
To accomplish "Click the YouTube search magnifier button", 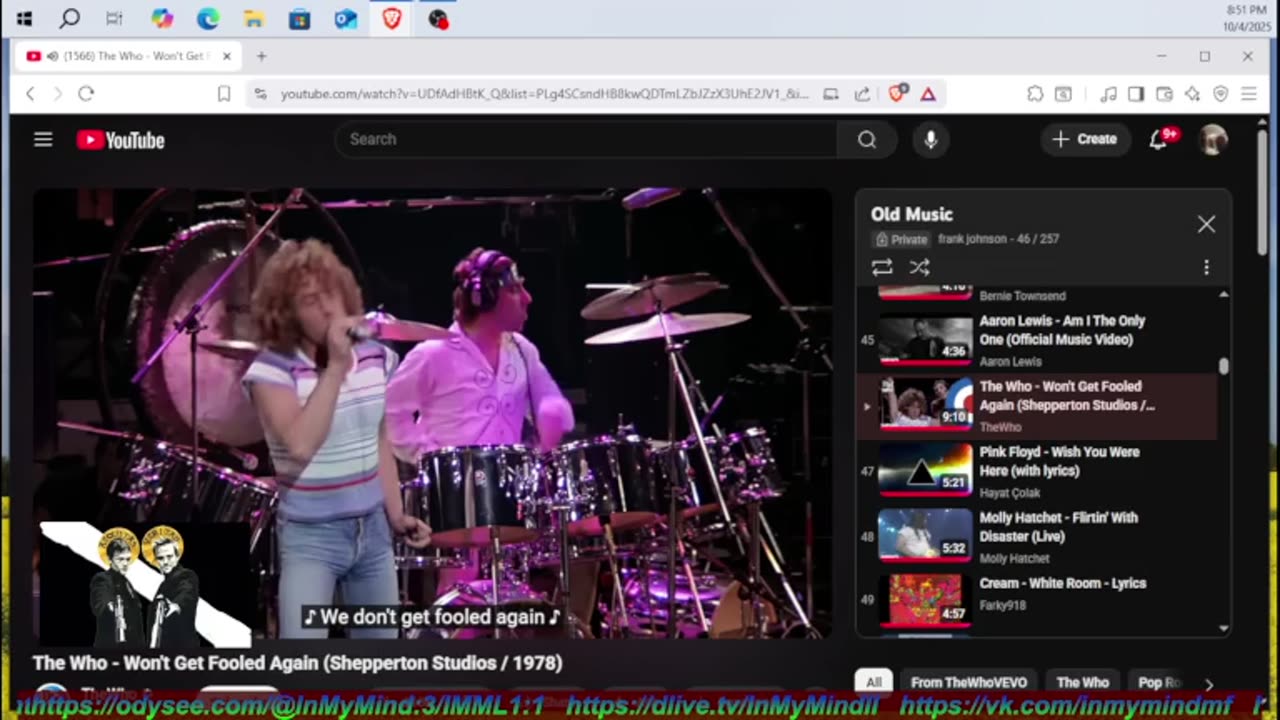I will (x=867, y=140).
